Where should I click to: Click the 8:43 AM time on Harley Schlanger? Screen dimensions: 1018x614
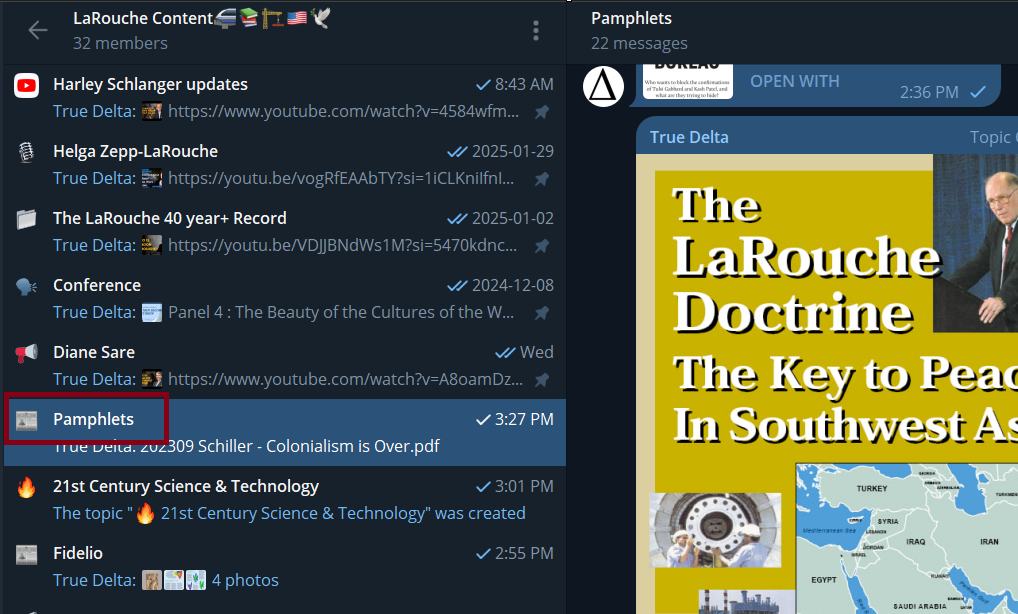click(x=524, y=84)
